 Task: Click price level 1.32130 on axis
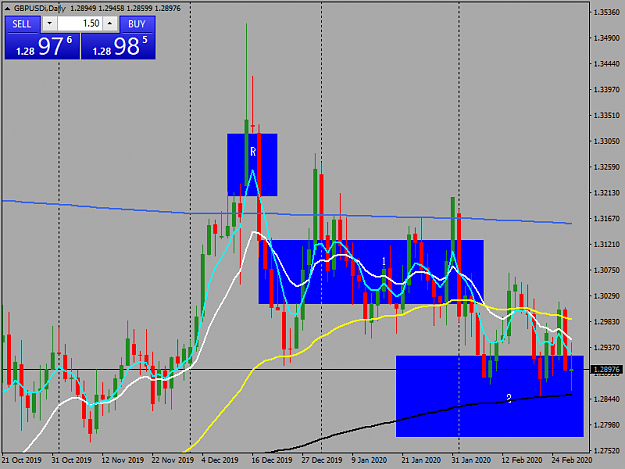[607, 193]
